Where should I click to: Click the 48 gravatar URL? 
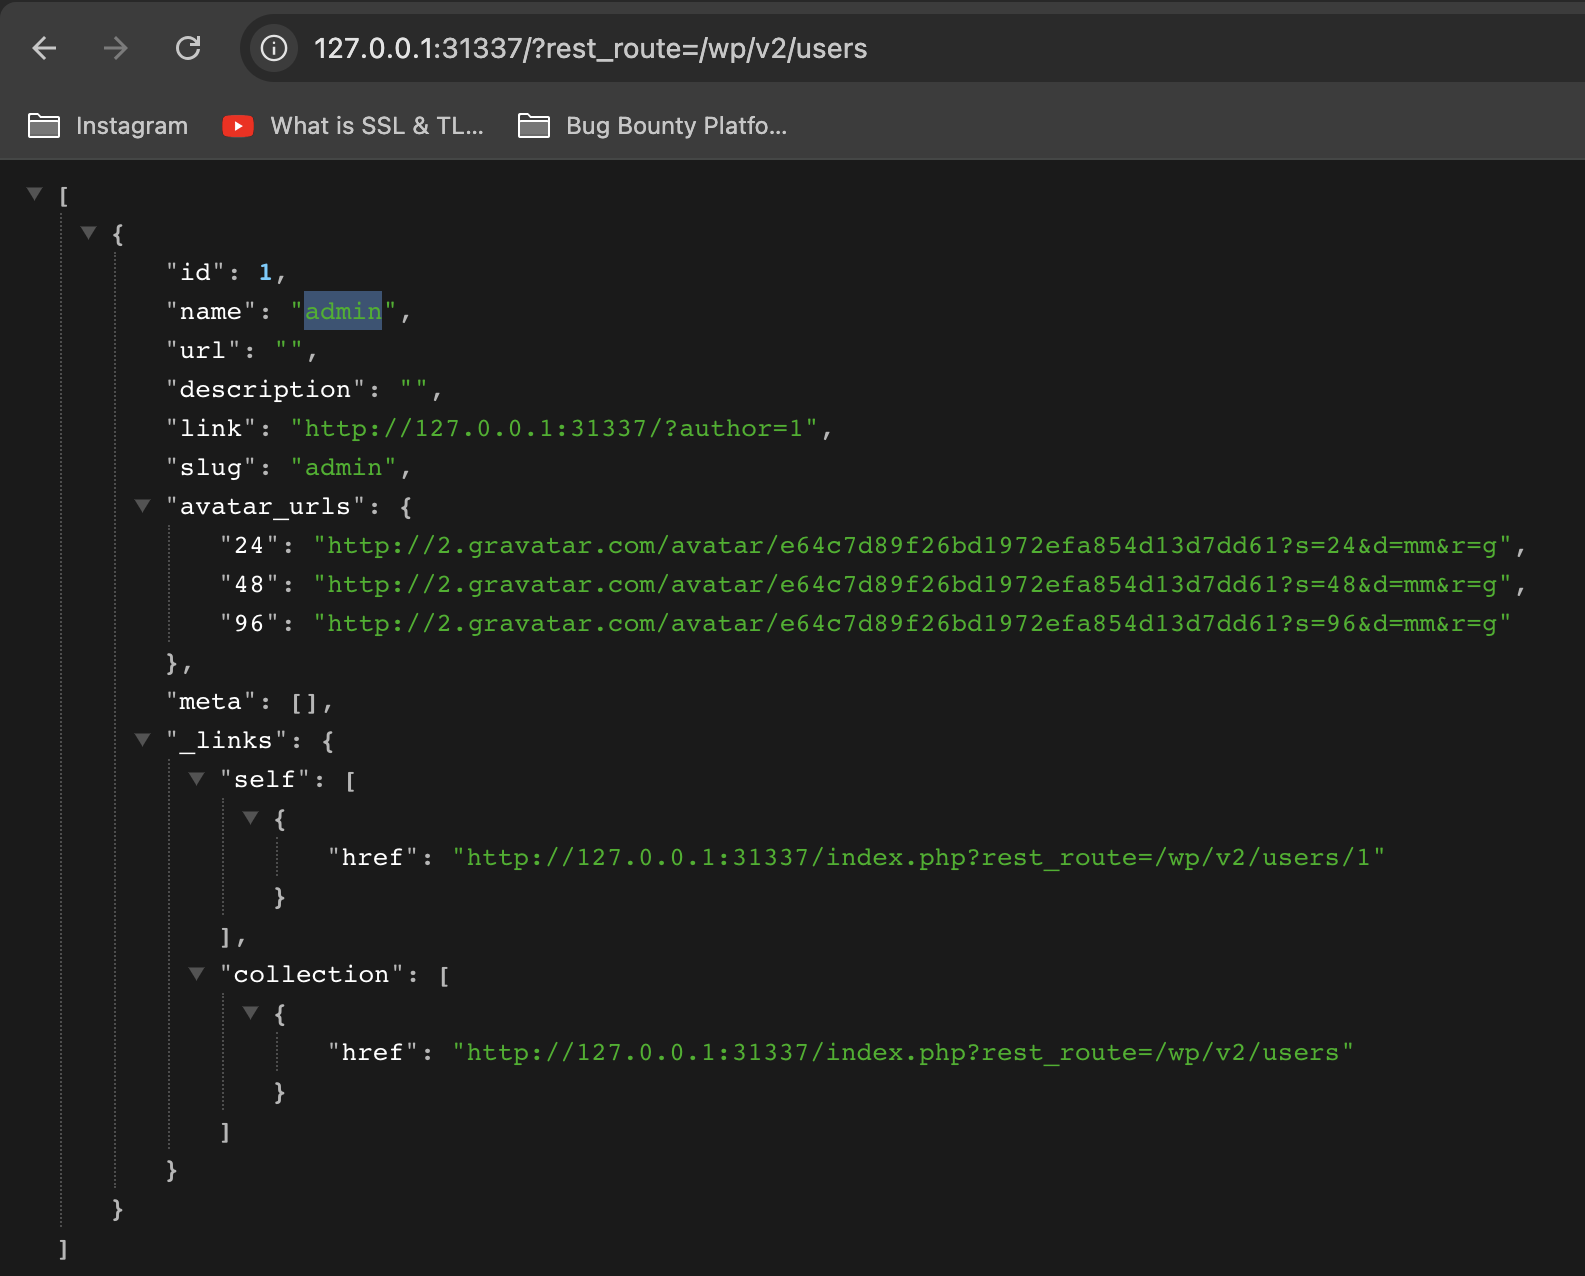912,584
